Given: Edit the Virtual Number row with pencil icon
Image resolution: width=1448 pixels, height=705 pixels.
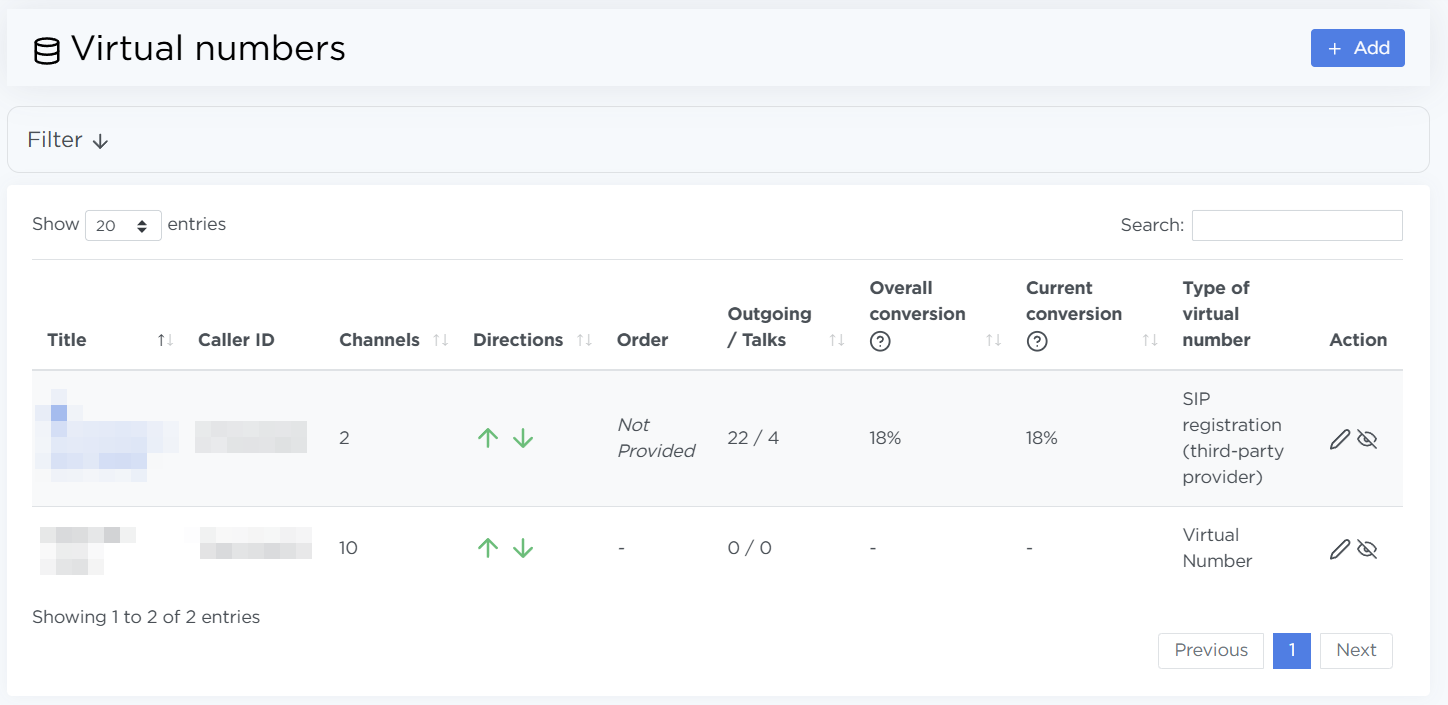Looking at the screenshot, I should tap(1339, 549).
